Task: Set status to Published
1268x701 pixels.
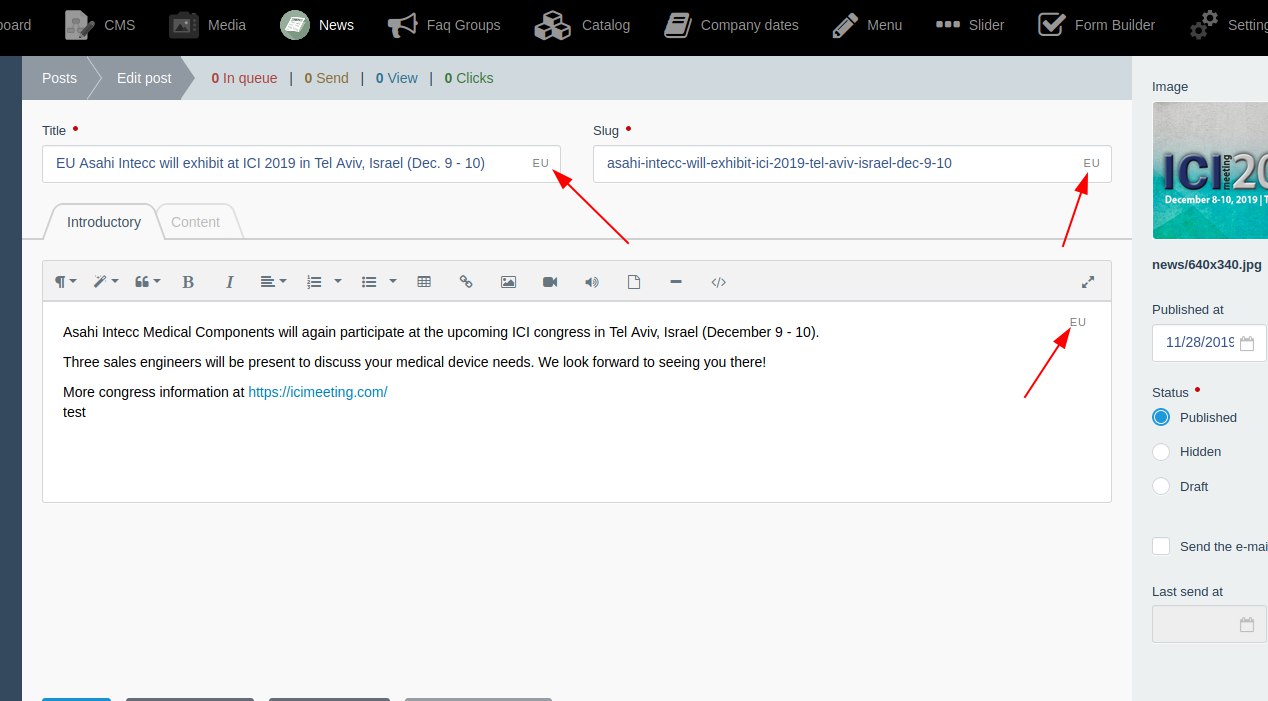Action: pos(1161,417)
